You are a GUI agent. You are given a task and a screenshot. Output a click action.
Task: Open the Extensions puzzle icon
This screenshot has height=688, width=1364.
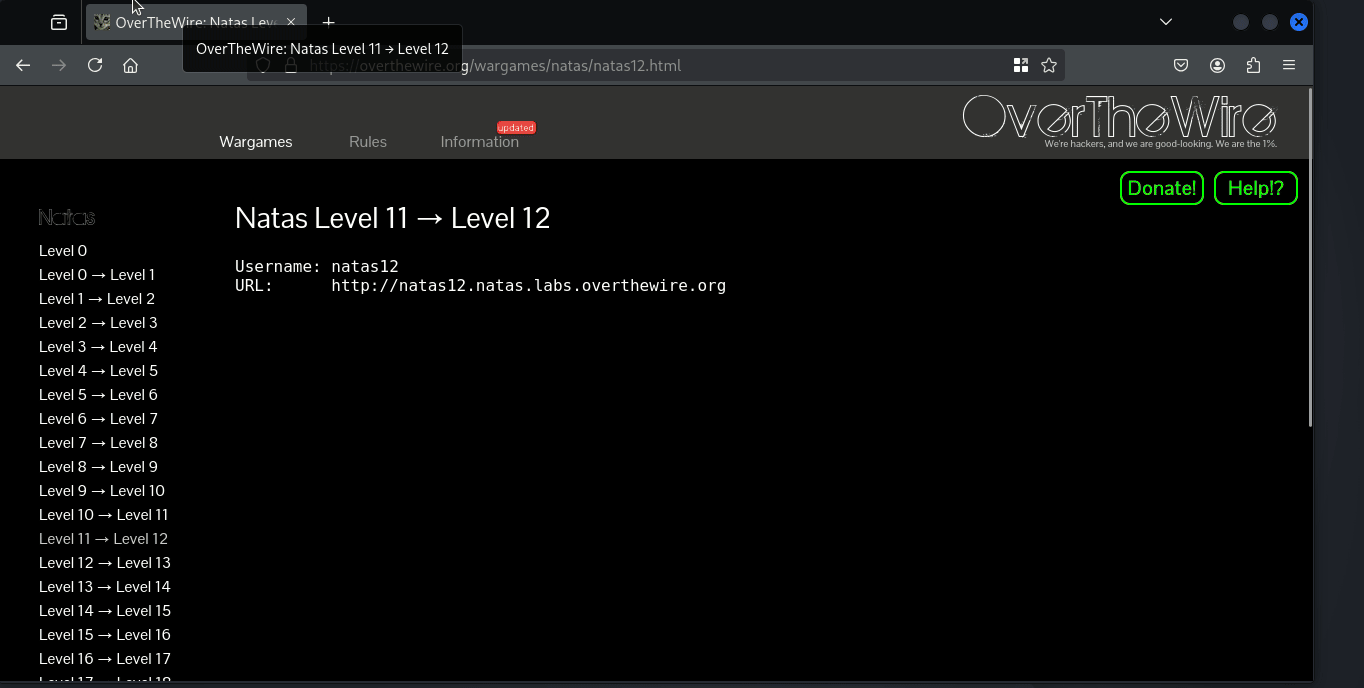(1253, 65)
